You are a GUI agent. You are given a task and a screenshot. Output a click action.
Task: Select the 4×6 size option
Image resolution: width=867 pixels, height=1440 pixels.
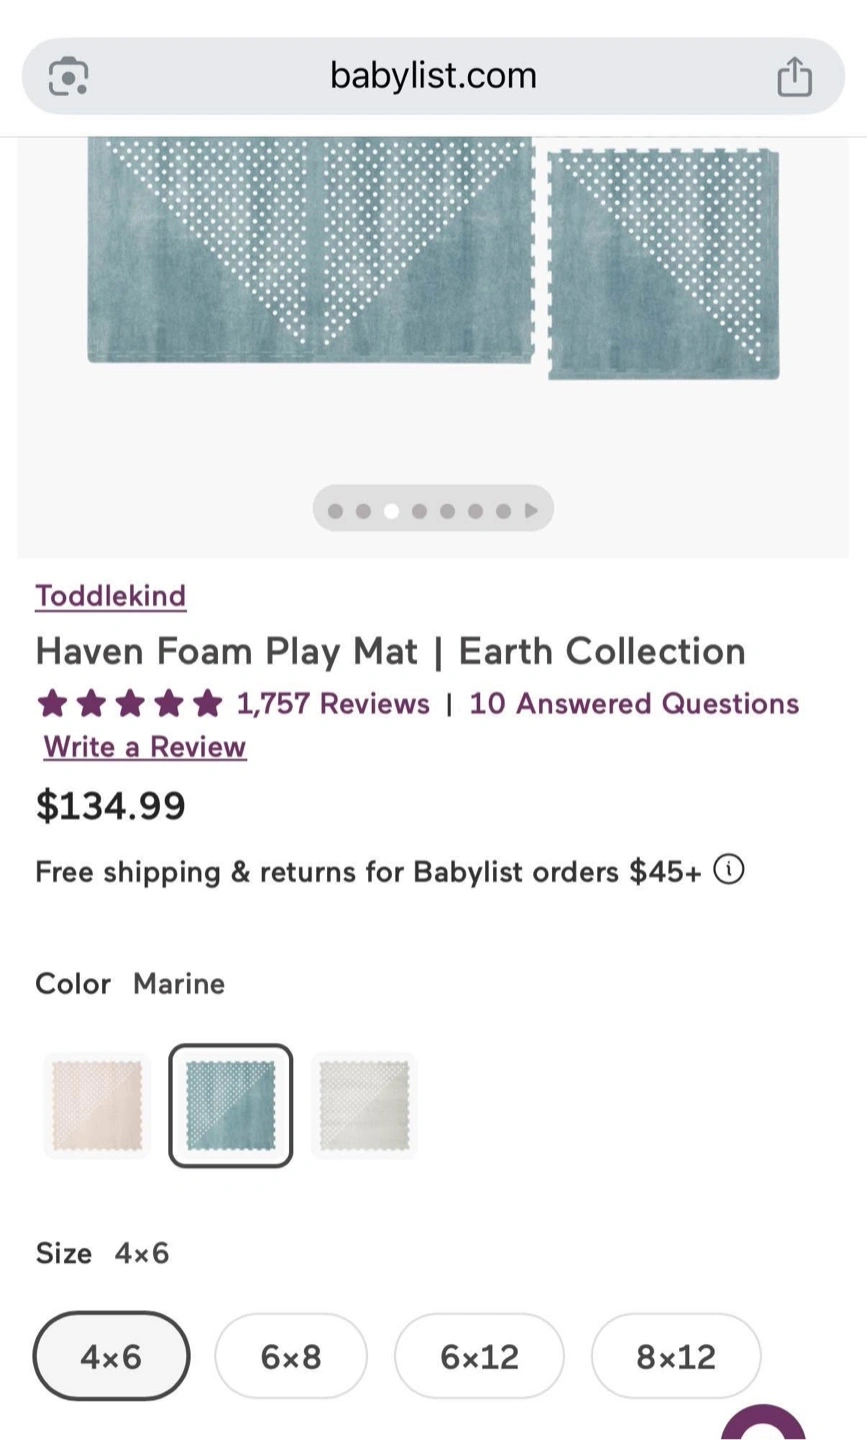click(x=111, y=1356)
